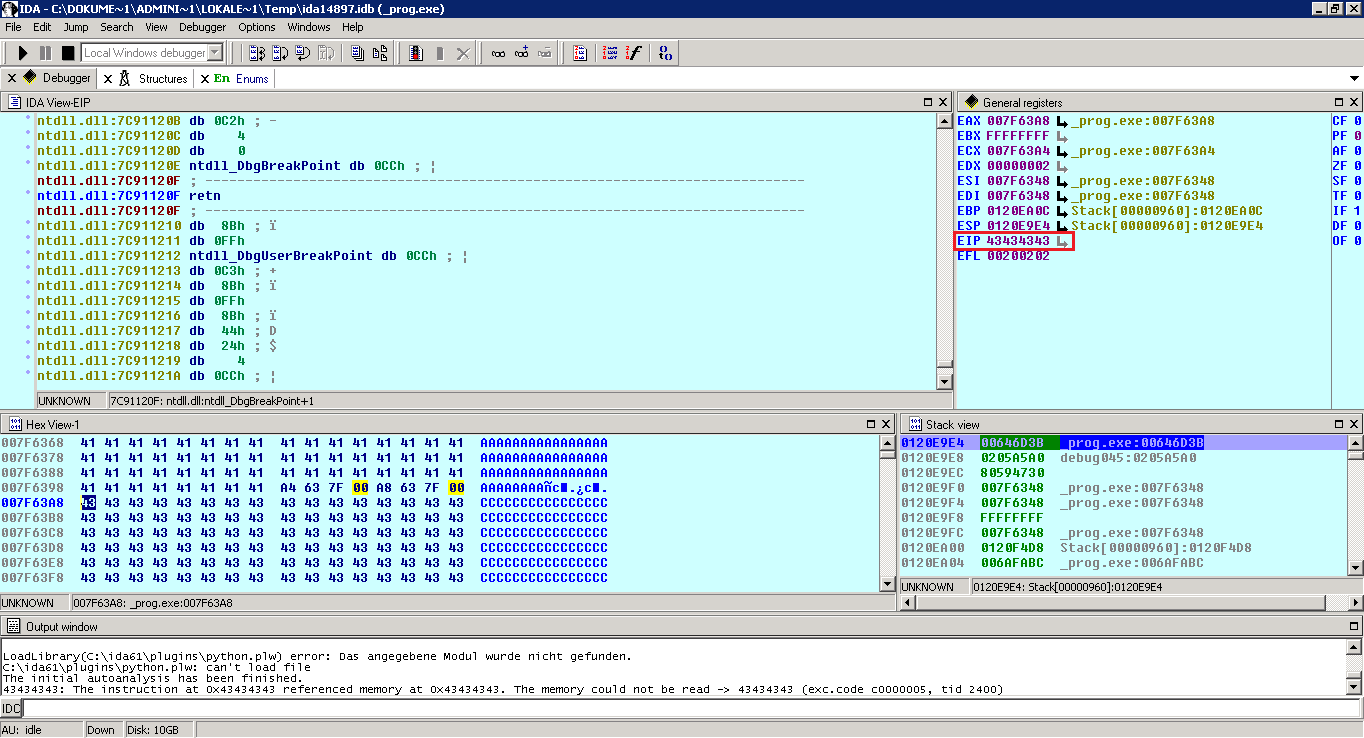
Task: Jump to the ECX address via its arrow
Action: point(1062,151)
